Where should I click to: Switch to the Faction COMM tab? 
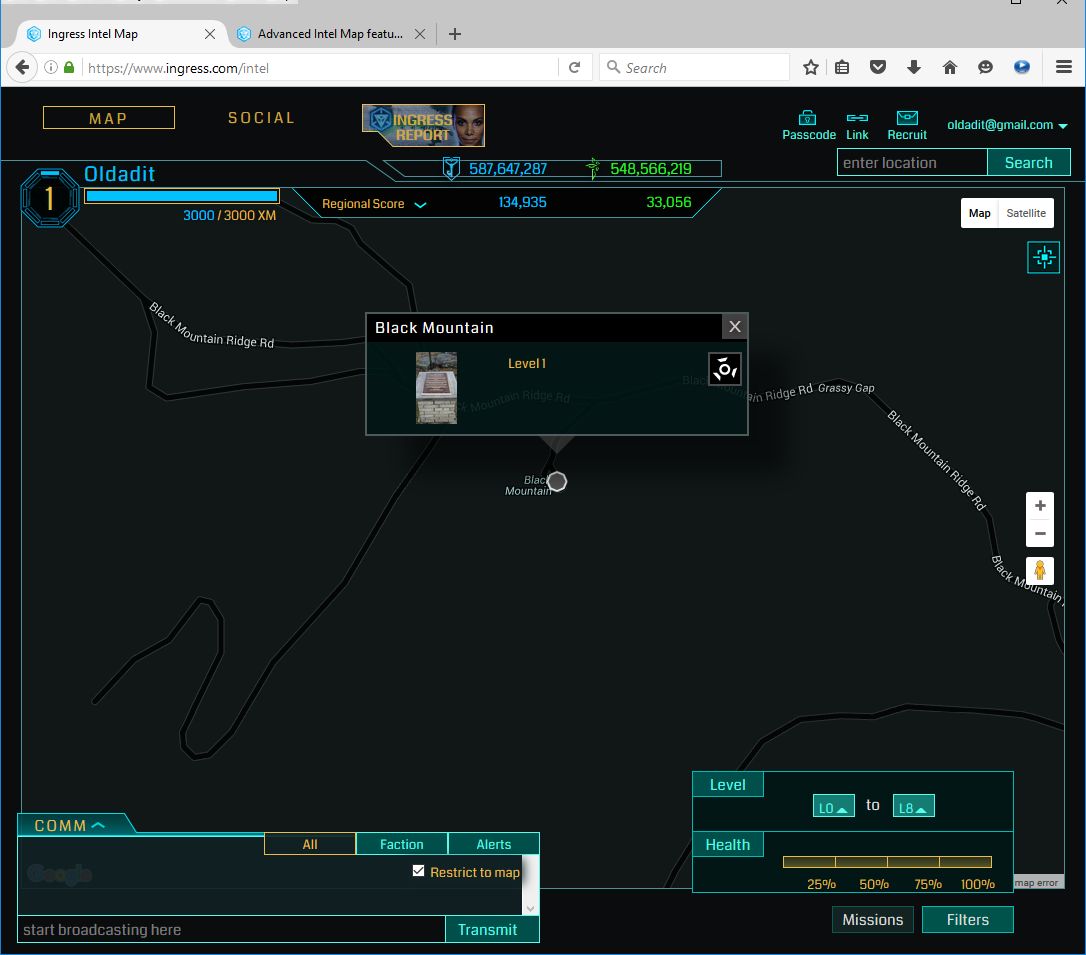coord(401,844)
